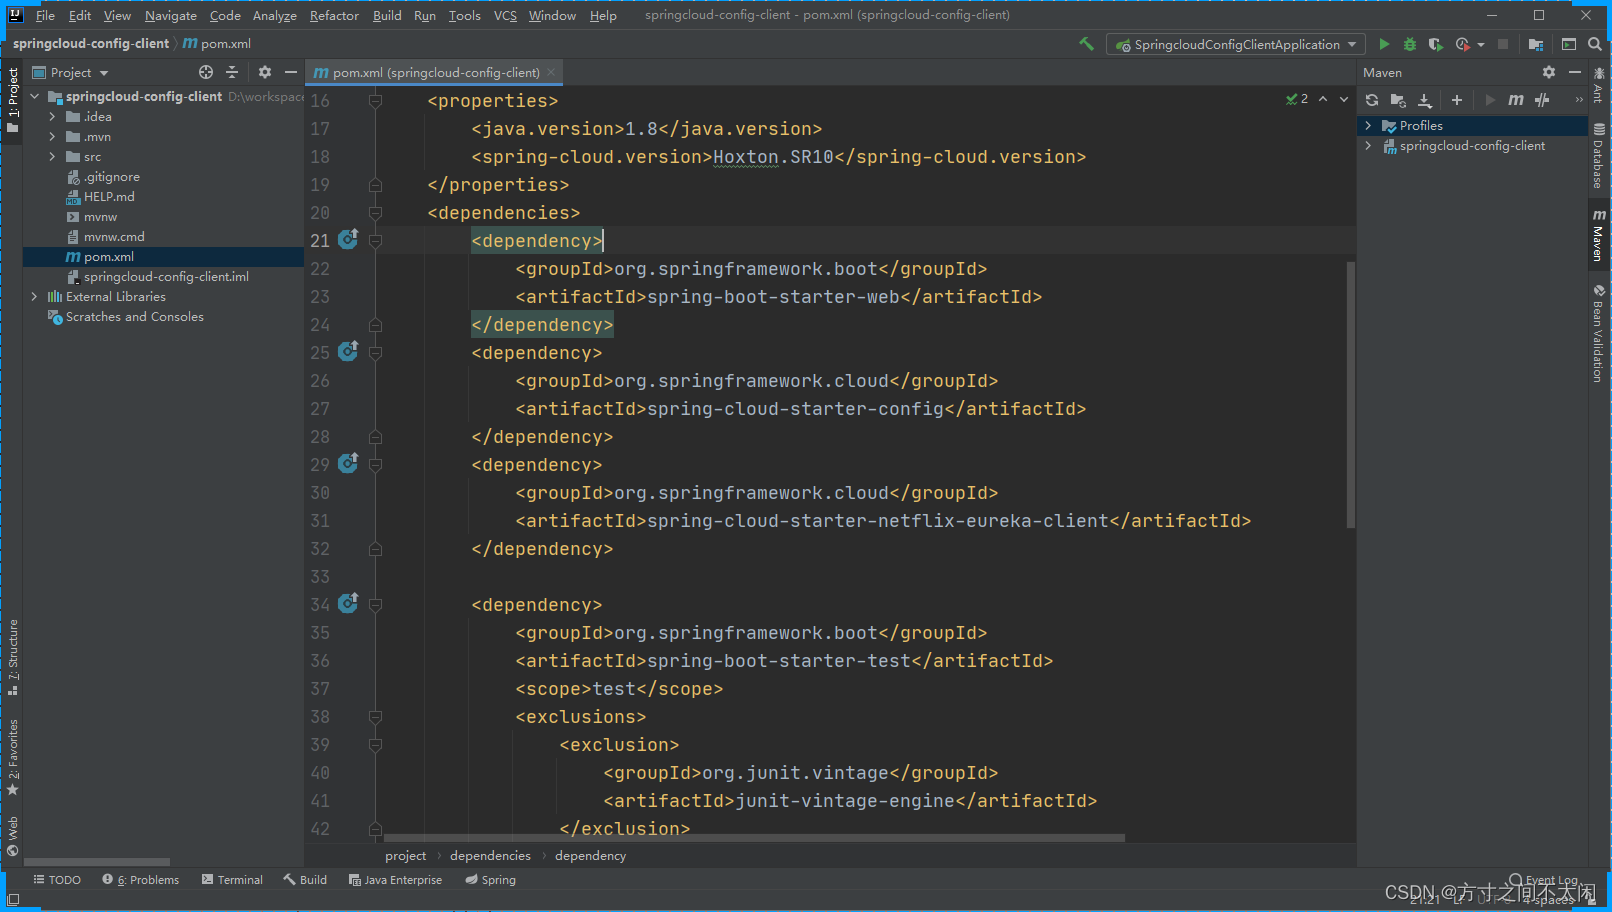Fold the dependencies block at line 20
This screenshot has height=912, width=1612.
[x=375, y=213]
